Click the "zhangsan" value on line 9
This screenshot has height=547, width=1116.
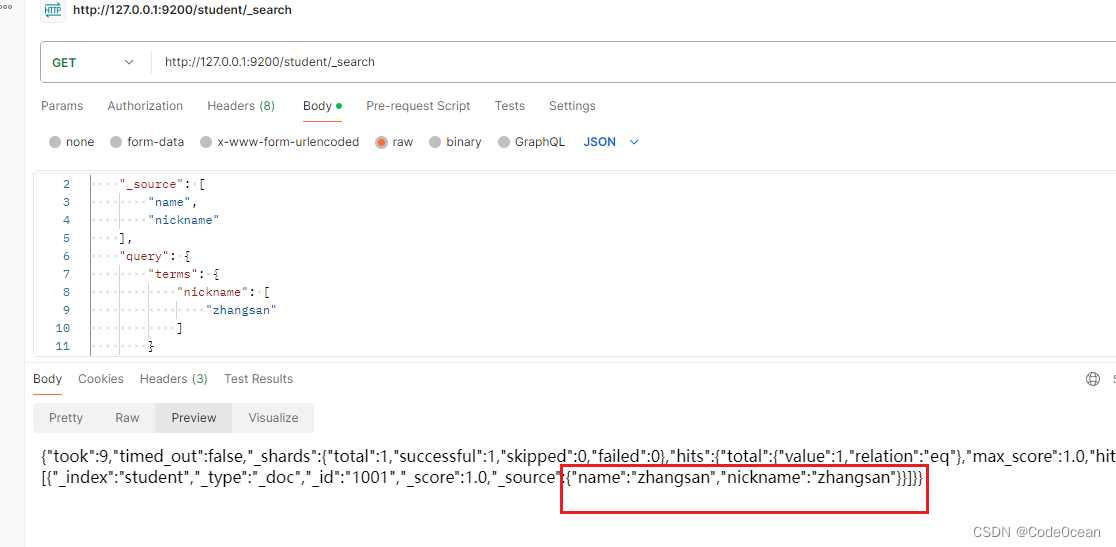241,310
